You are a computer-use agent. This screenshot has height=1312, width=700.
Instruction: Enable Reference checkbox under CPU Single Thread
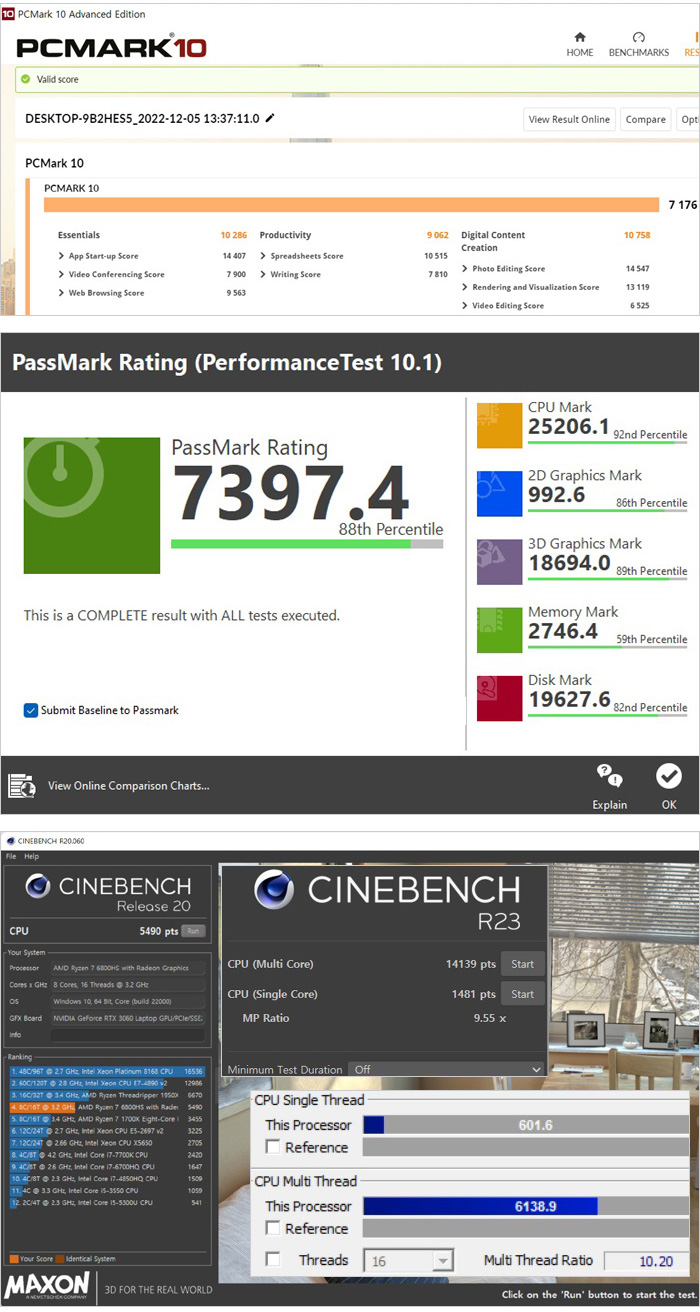tap(274, 1147)
